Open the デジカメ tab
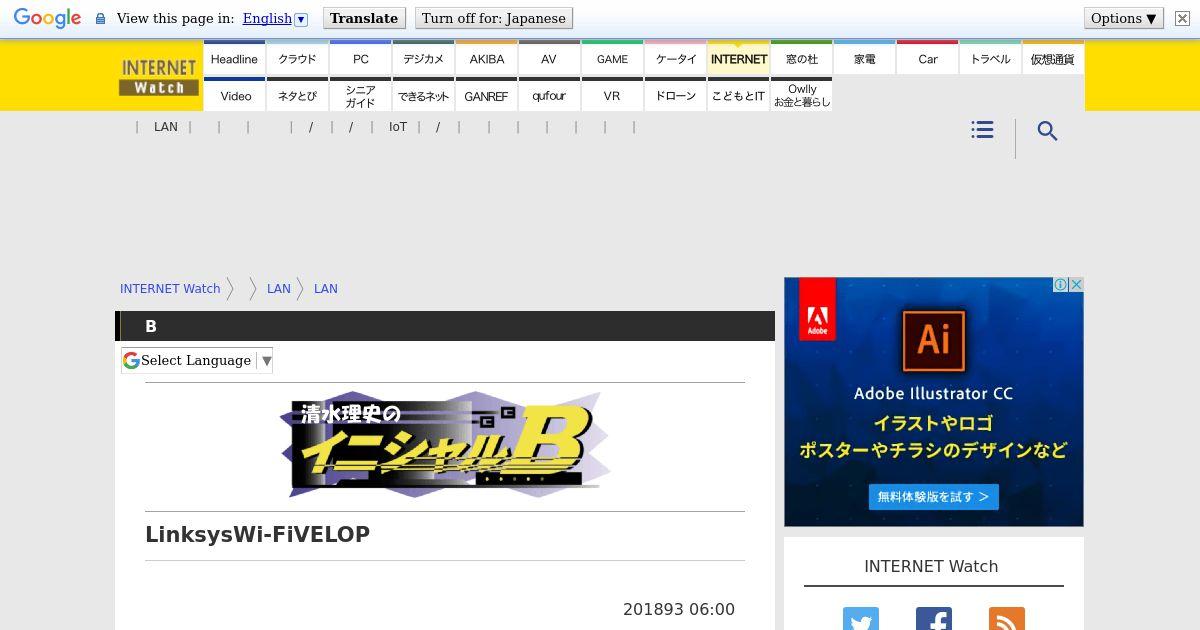The height and width of the screenshot is (630, 1200). (x=423, y=58)
